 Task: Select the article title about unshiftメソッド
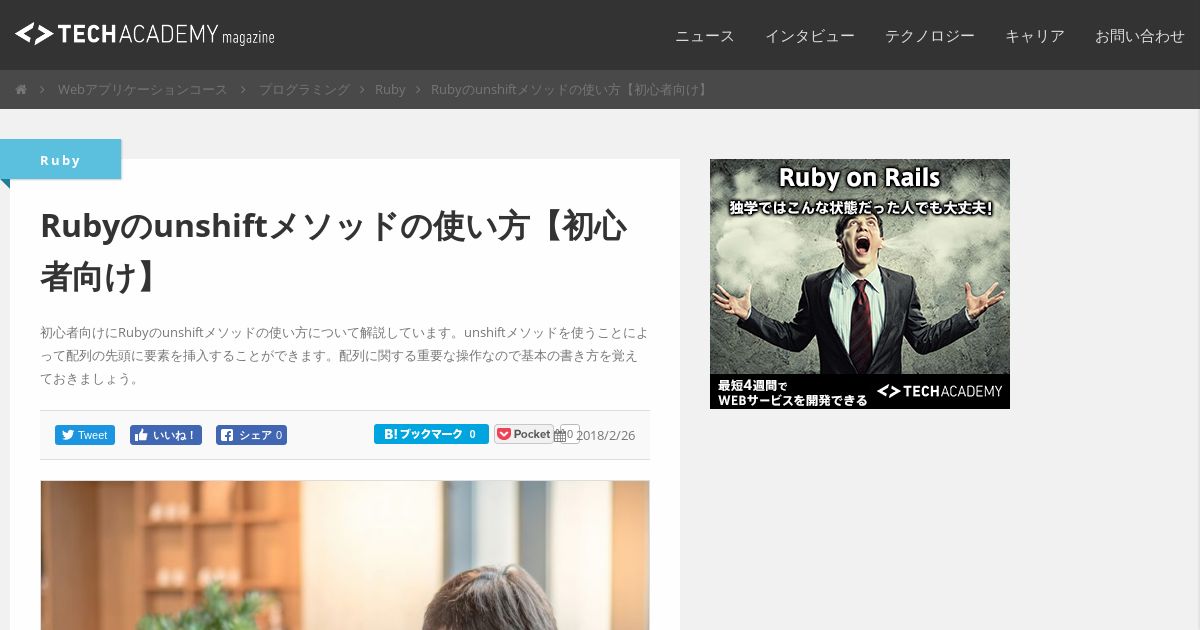334,251
